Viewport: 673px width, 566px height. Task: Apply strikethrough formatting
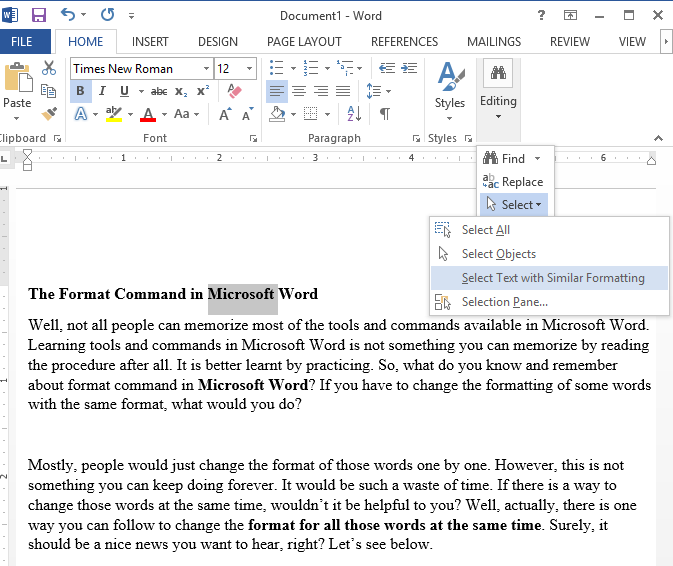[x=159, y=91]
